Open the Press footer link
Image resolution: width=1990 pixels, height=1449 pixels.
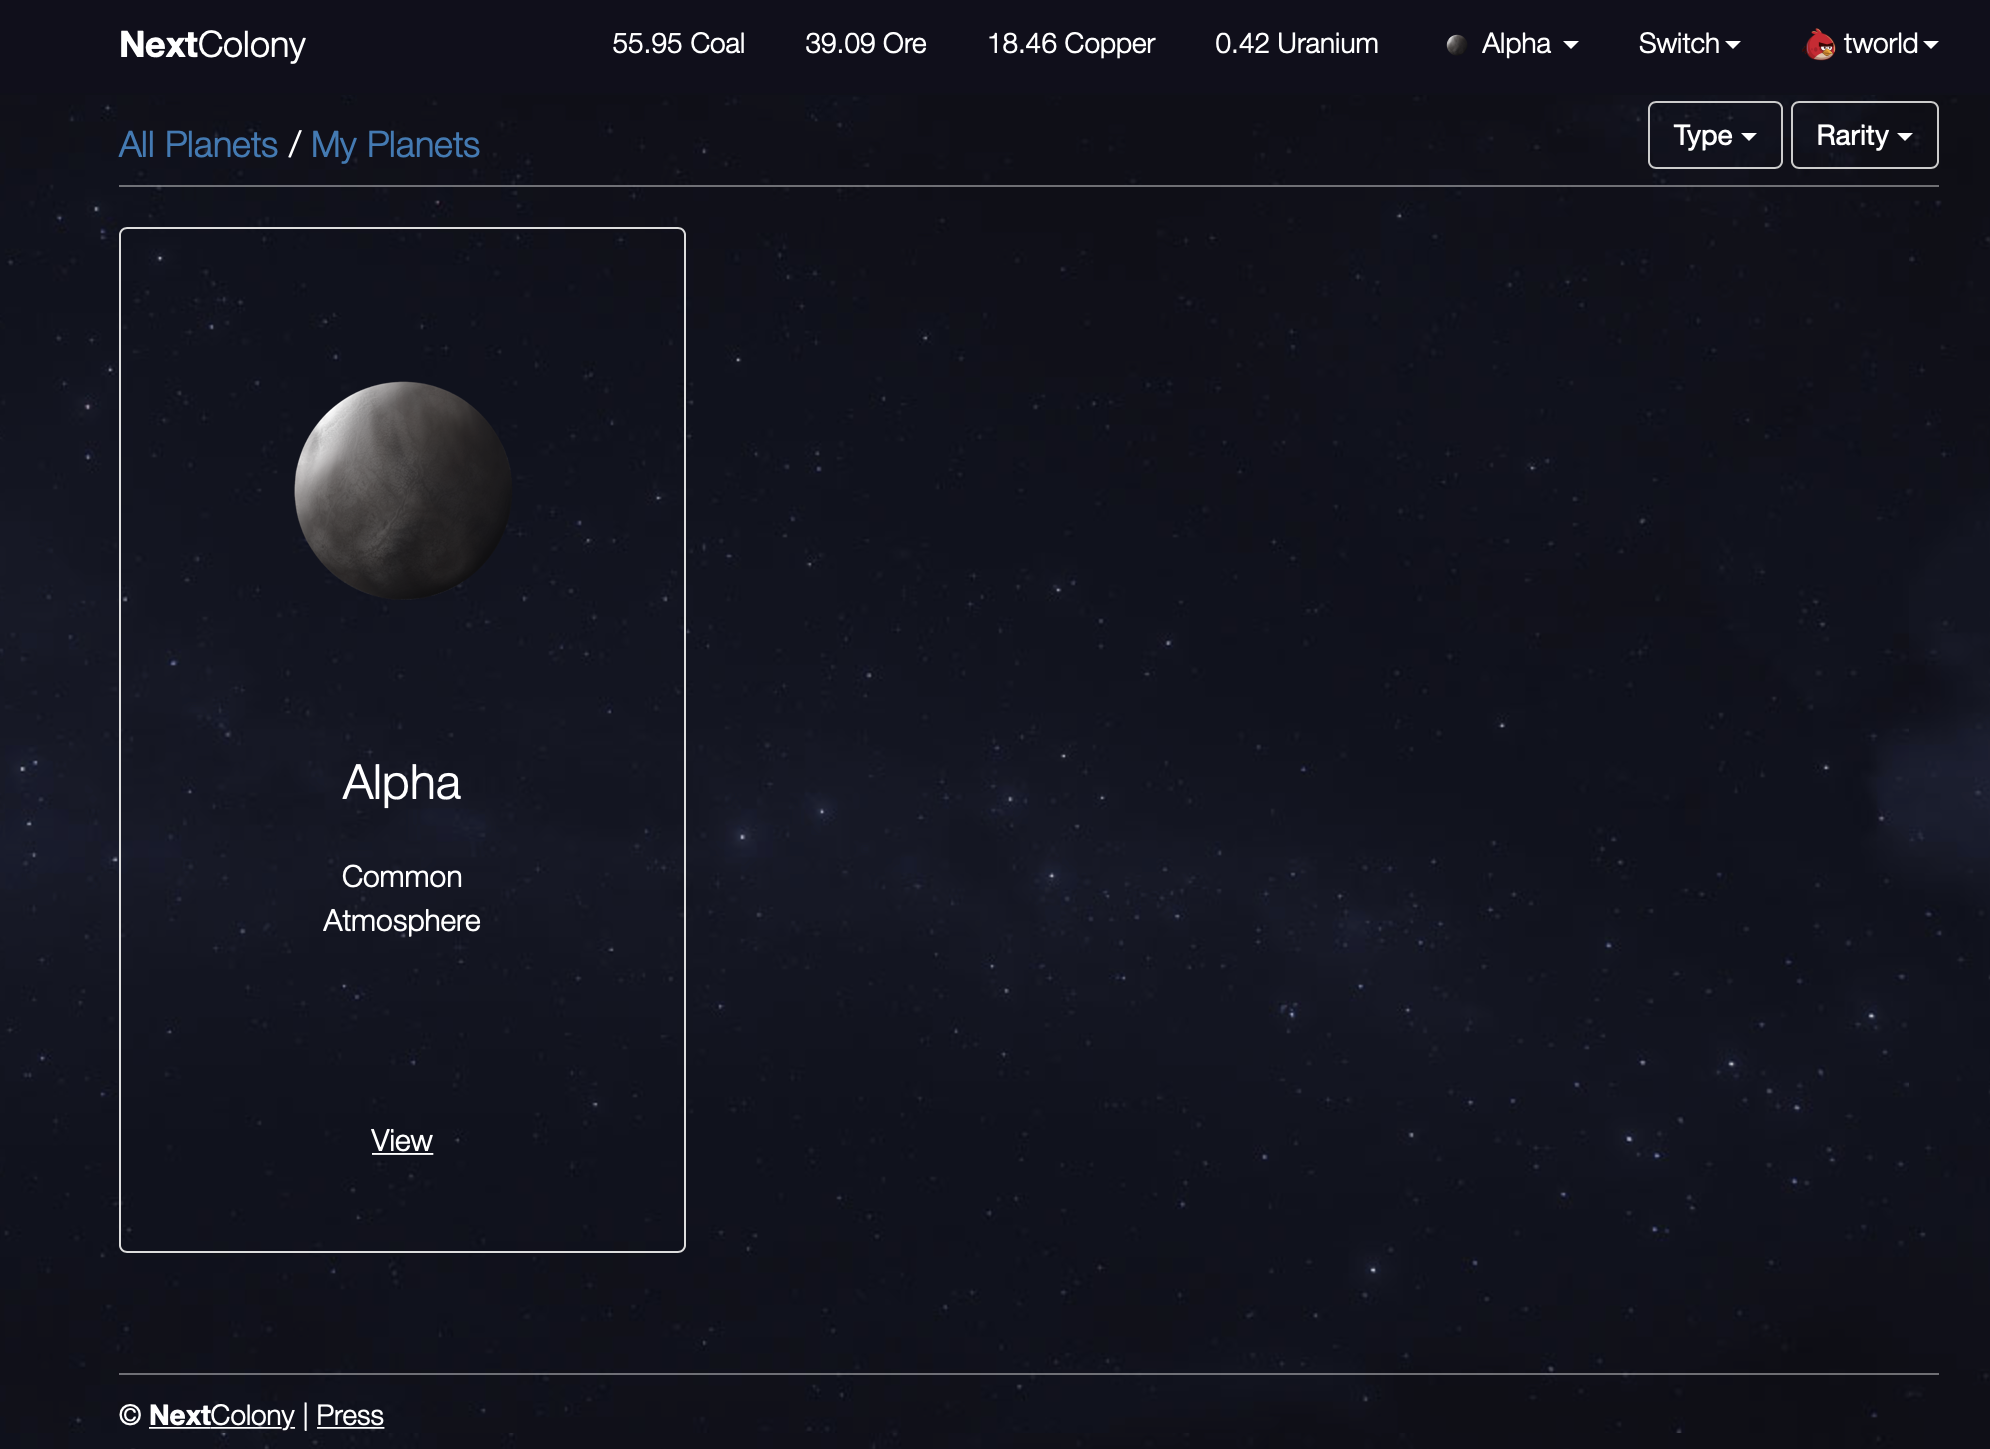tap(350, 1415)
